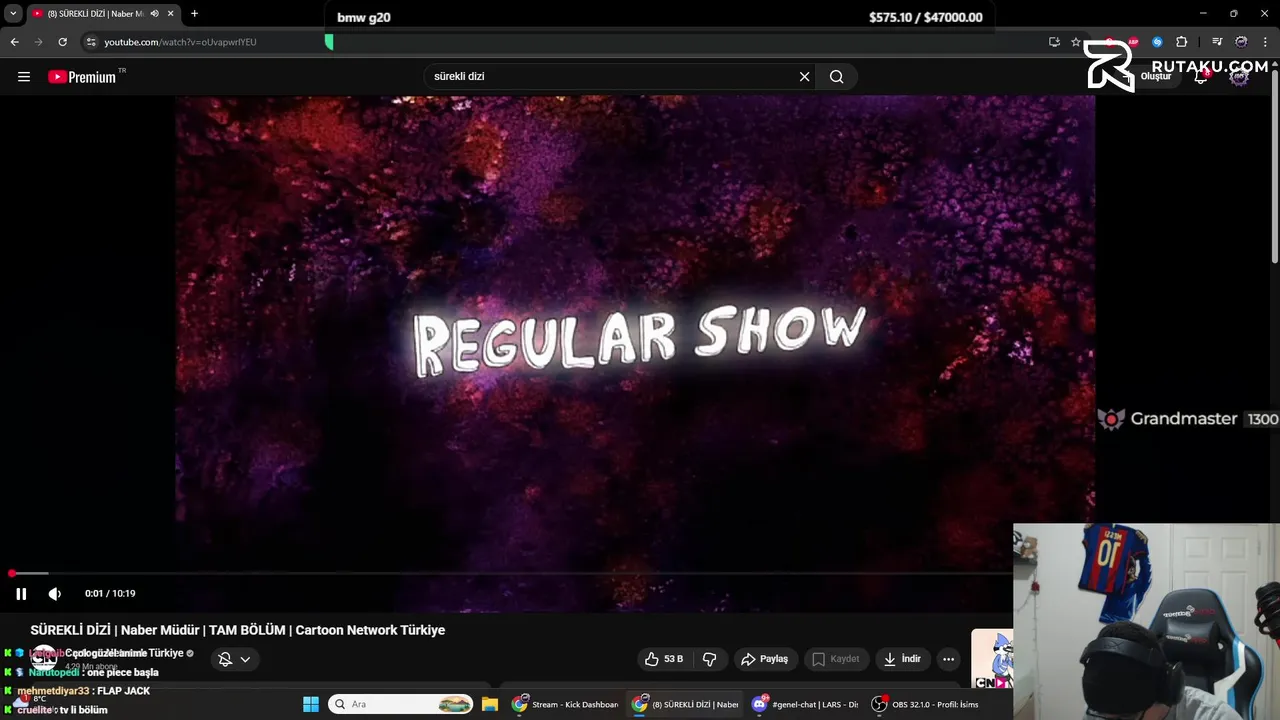The image size is (1280, 720).
Task: Share the video via Paylaş
Action: [x=765, y=659]
